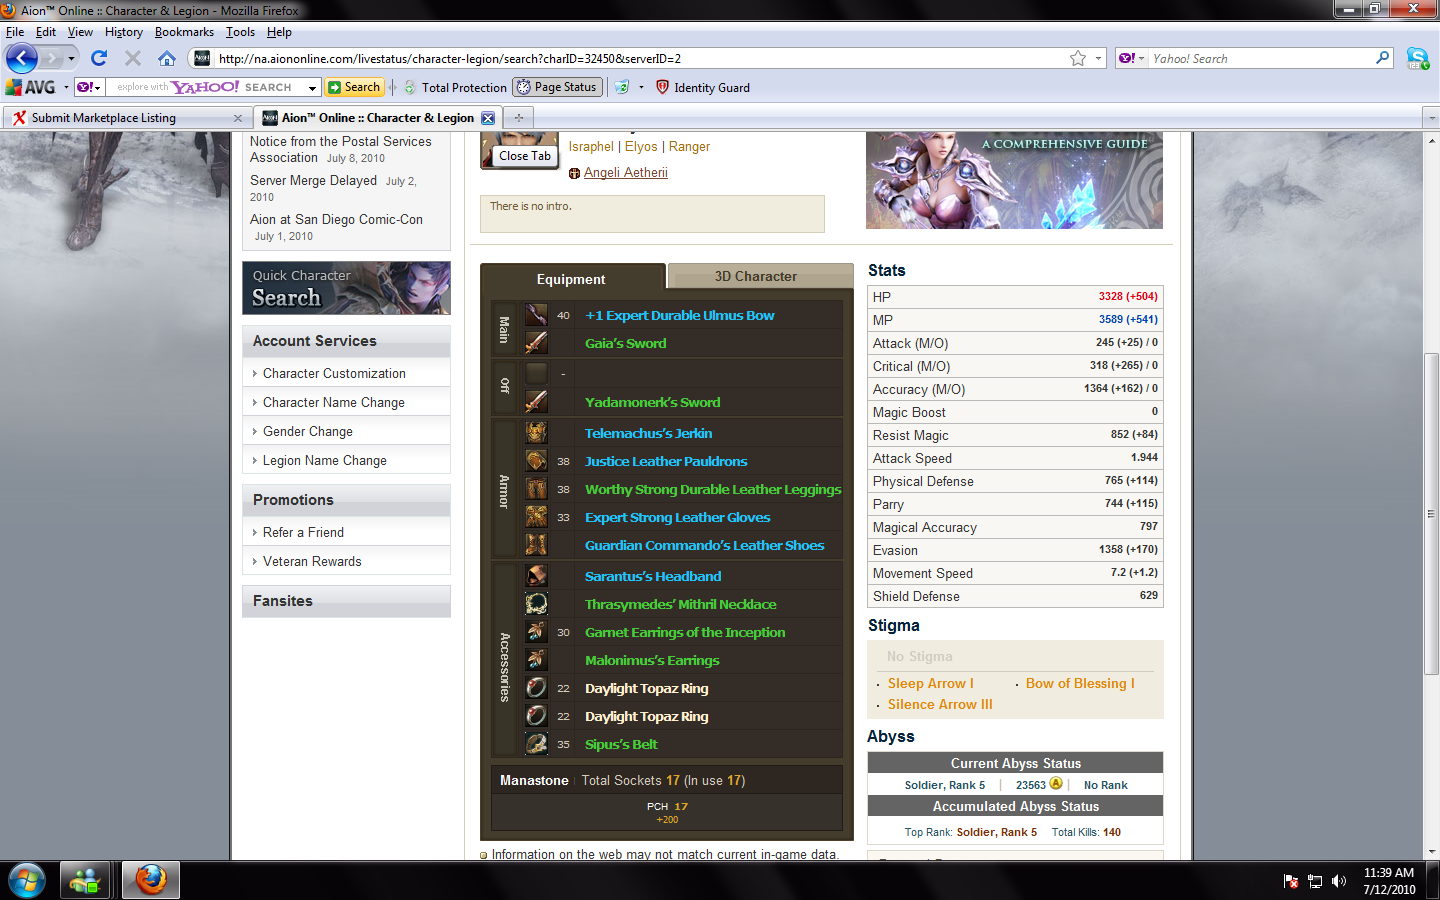Click the Firefox Back navigation button
The width and height of the screenshot is (1440, 900).
pyautogui.click(x=22, y=58)
